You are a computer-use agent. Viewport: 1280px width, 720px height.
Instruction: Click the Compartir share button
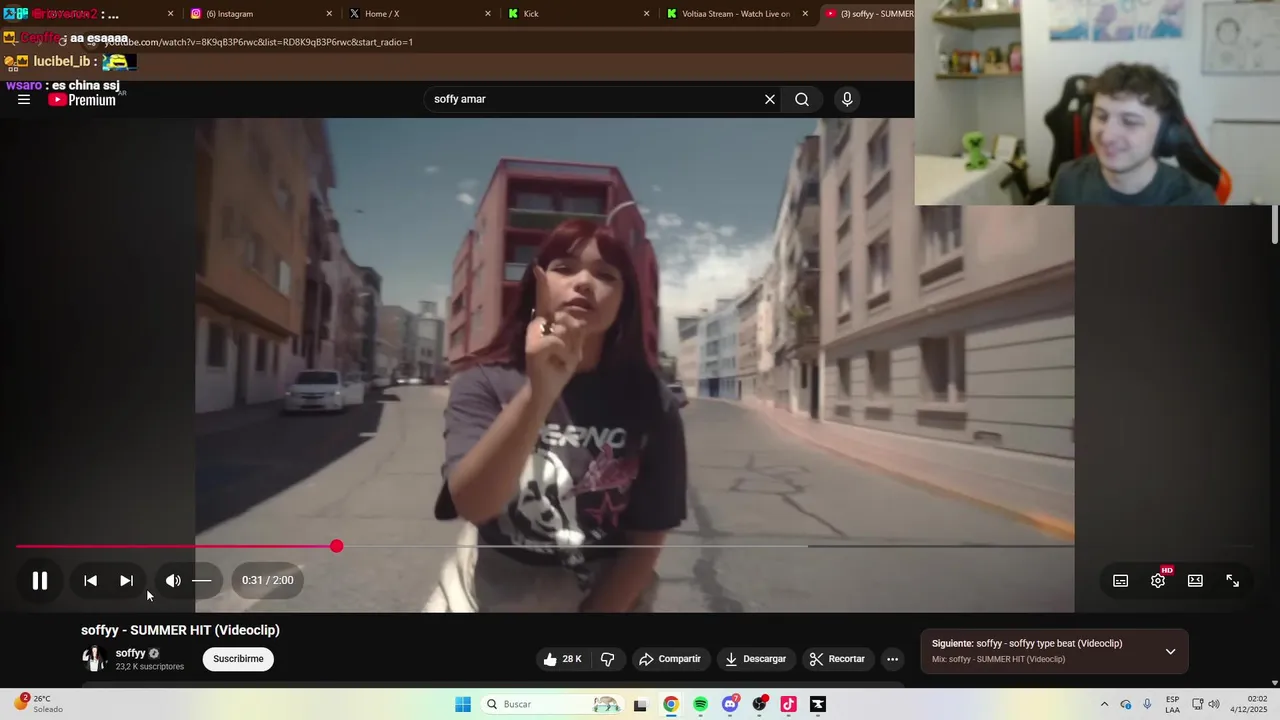[x=670, y=659]
